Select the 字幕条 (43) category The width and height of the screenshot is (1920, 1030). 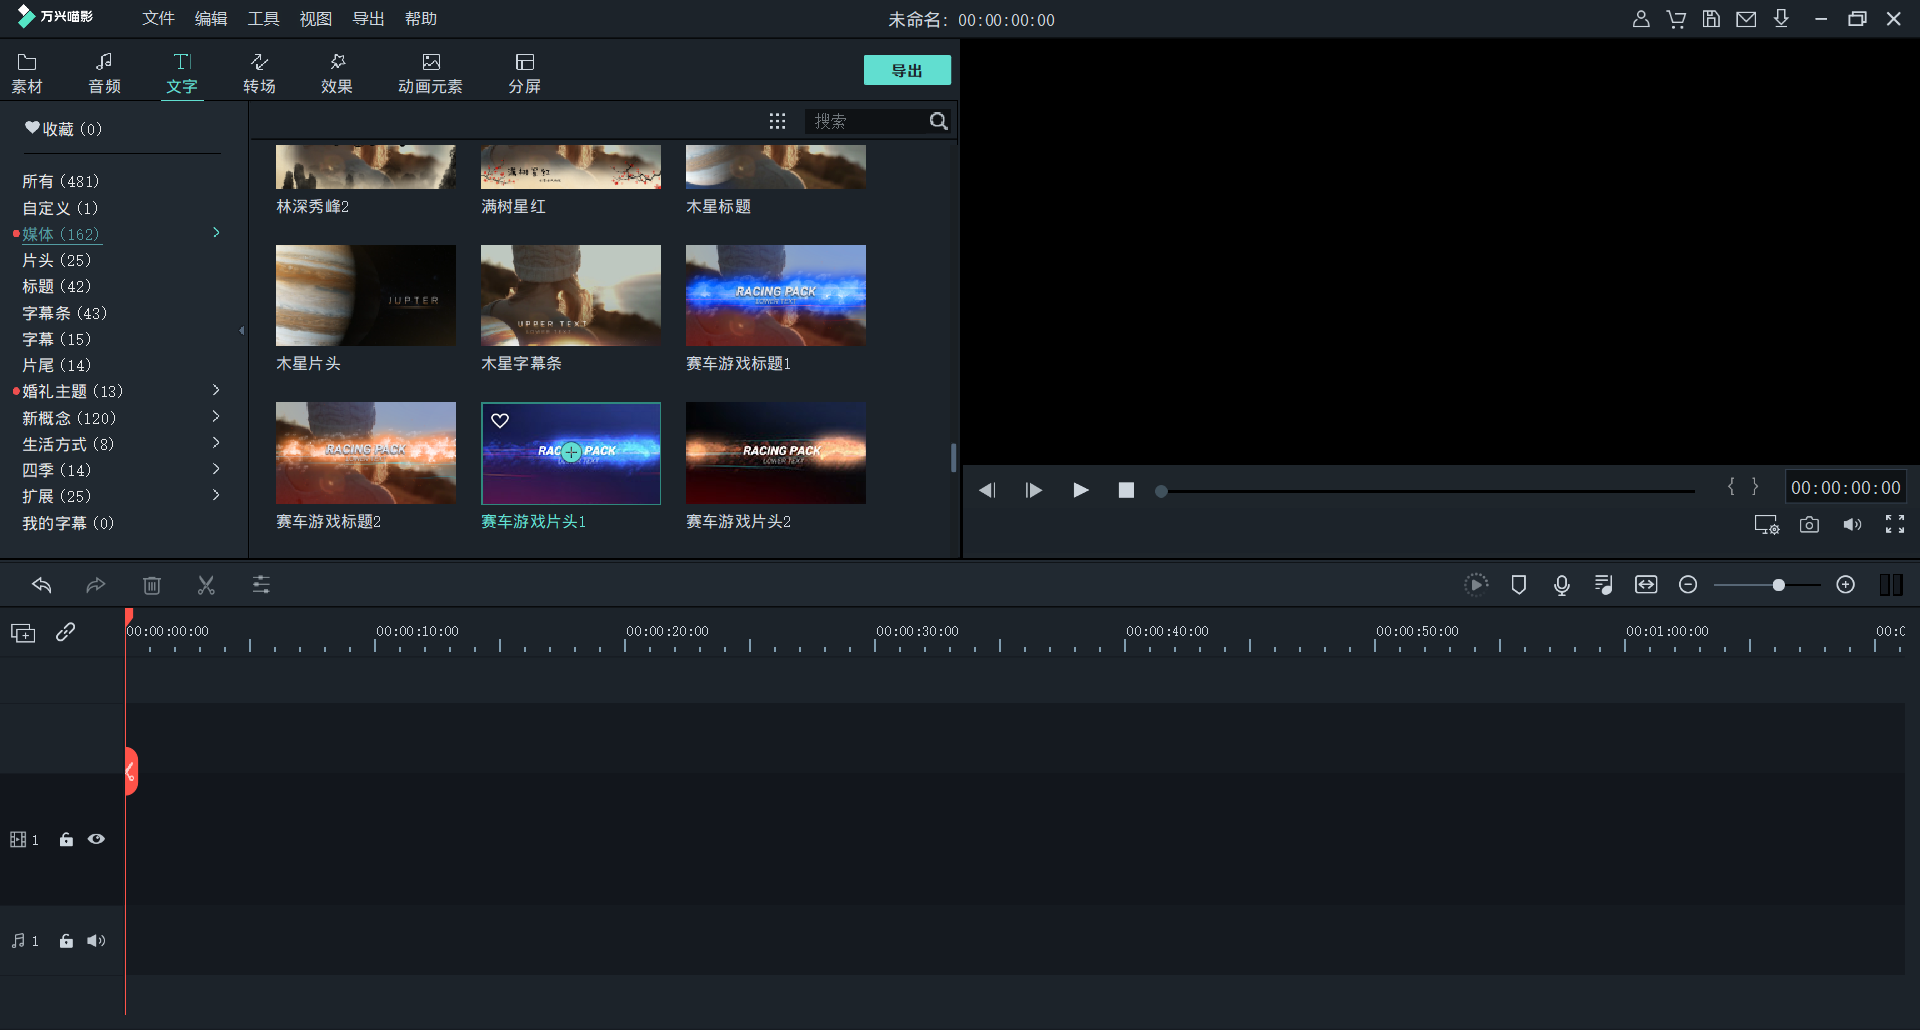[x=64, y=313]
